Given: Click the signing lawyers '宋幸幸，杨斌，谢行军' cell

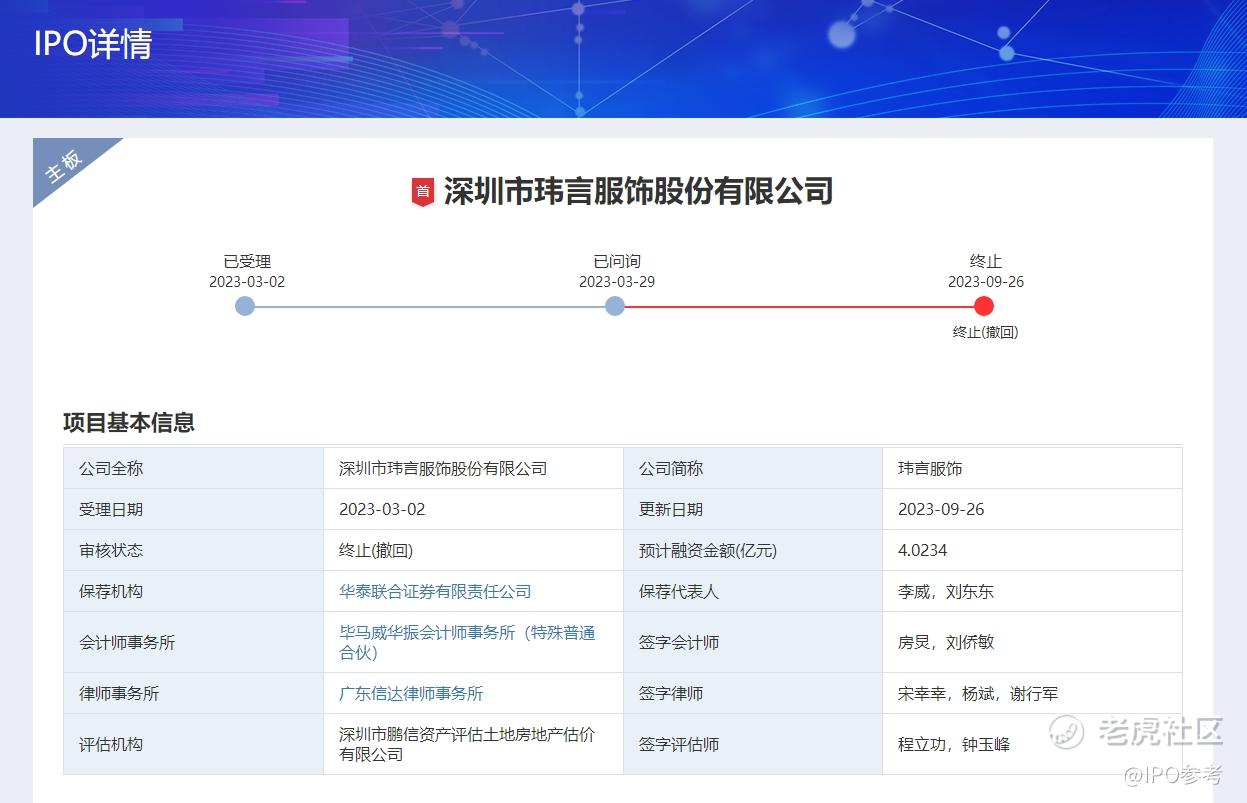Looking at the screenshot, I should click(x=977, y=693).
